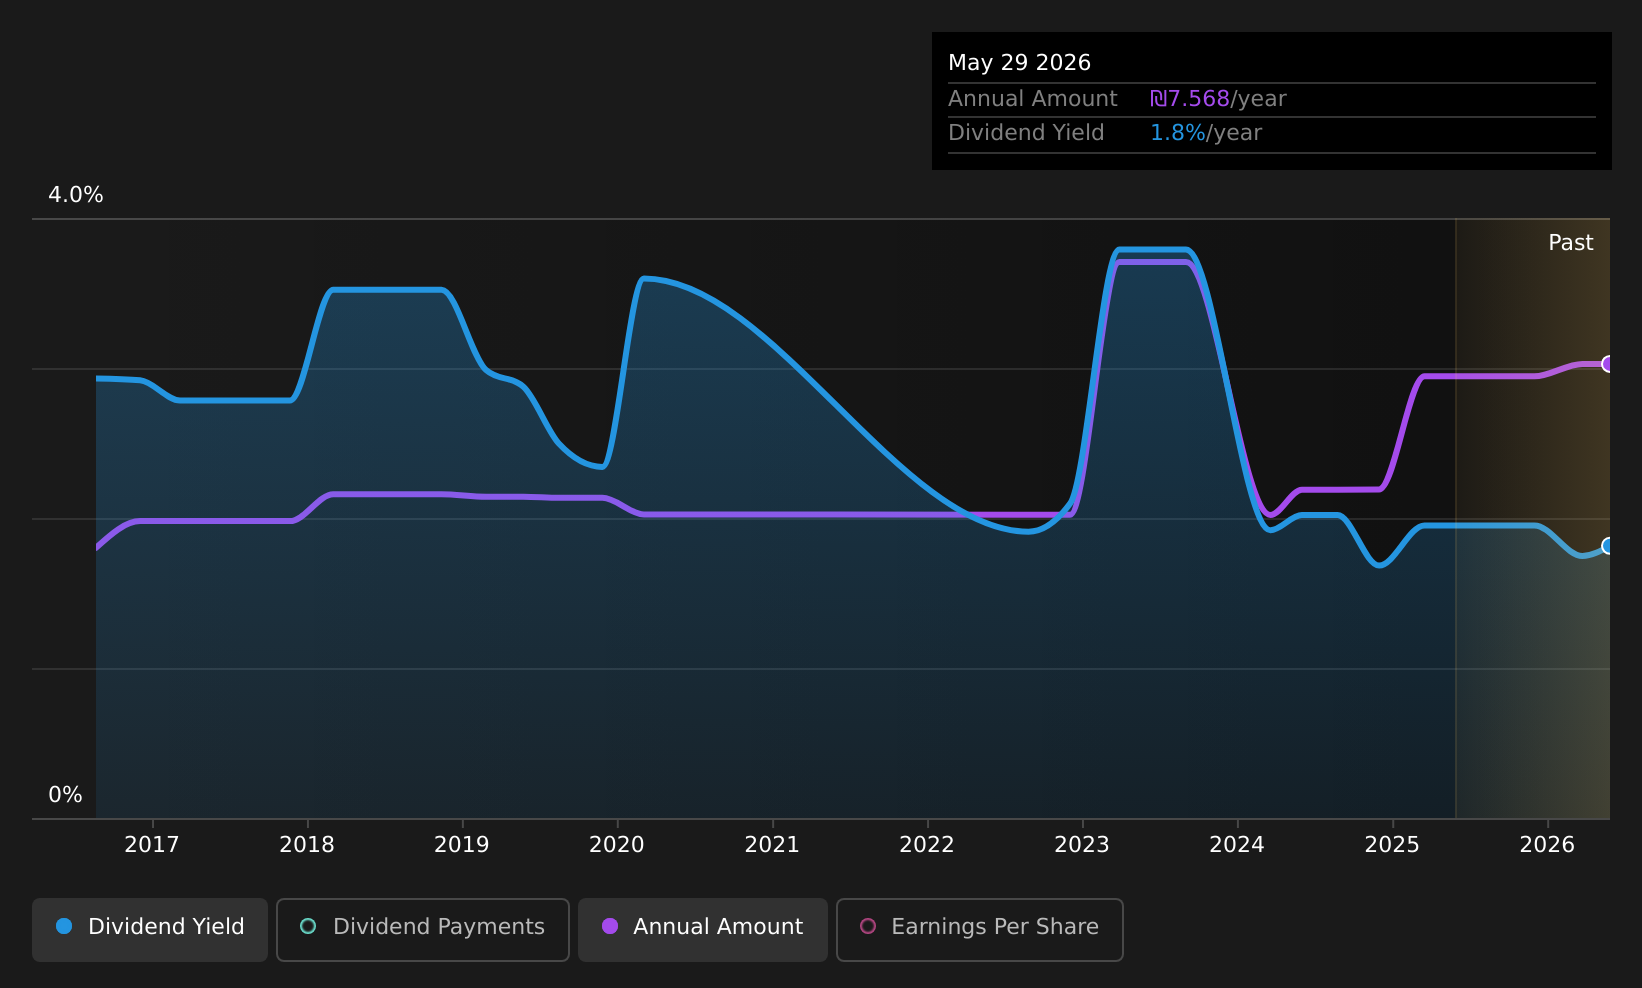Screen dimensions: 1642x988
Task: Click the 2024 x-axis label
Action: 1237,845
